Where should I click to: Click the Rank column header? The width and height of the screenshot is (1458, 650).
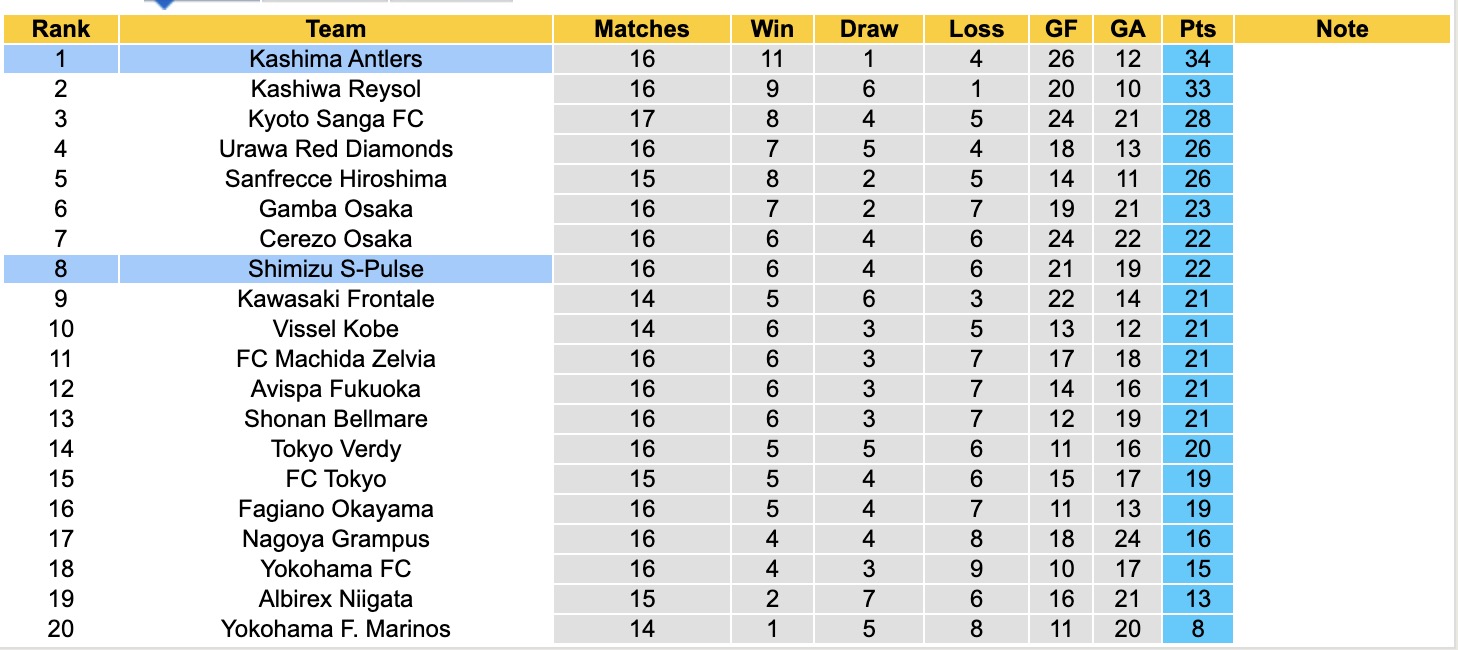click(x=60, y=29)
